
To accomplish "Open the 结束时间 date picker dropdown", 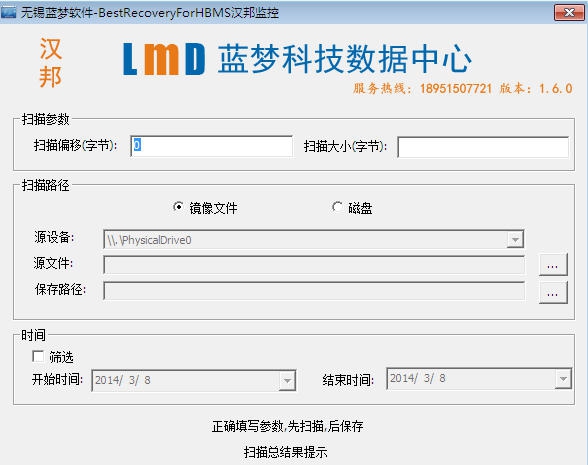I will (x=563, y=379).
